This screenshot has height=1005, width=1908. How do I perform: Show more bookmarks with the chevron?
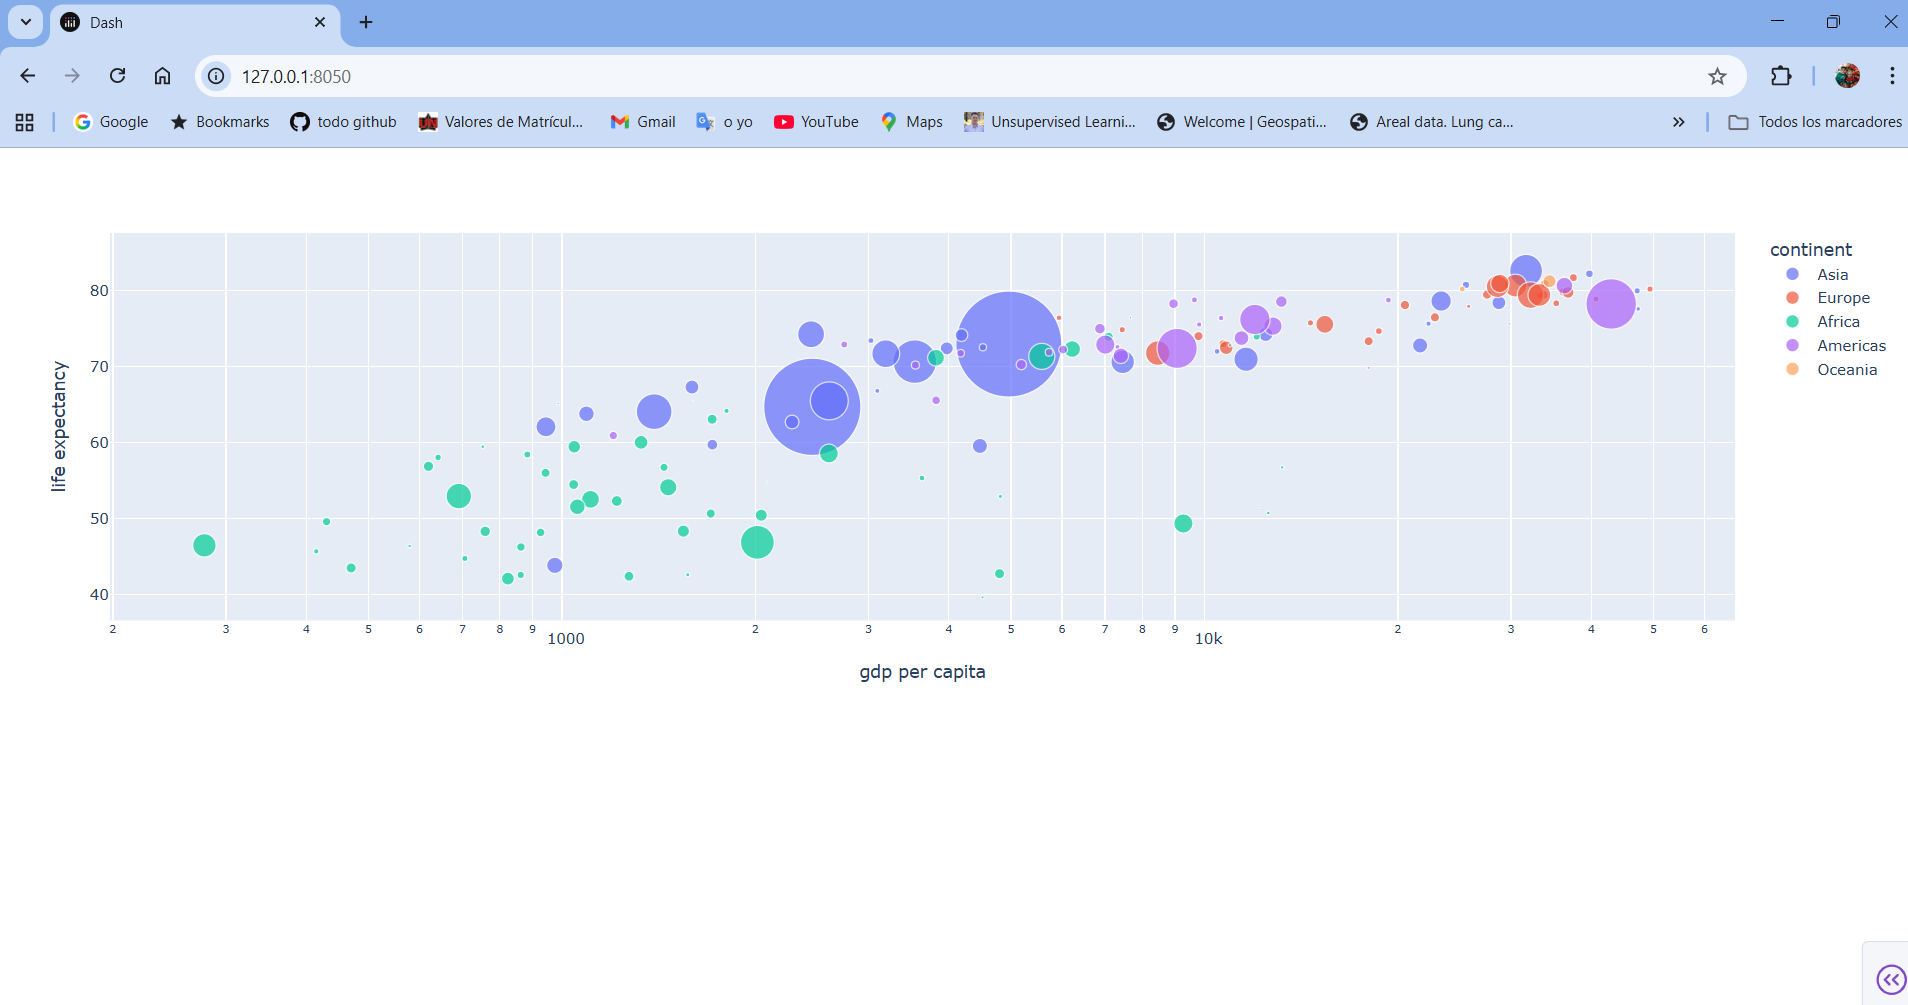[1678, 122]
